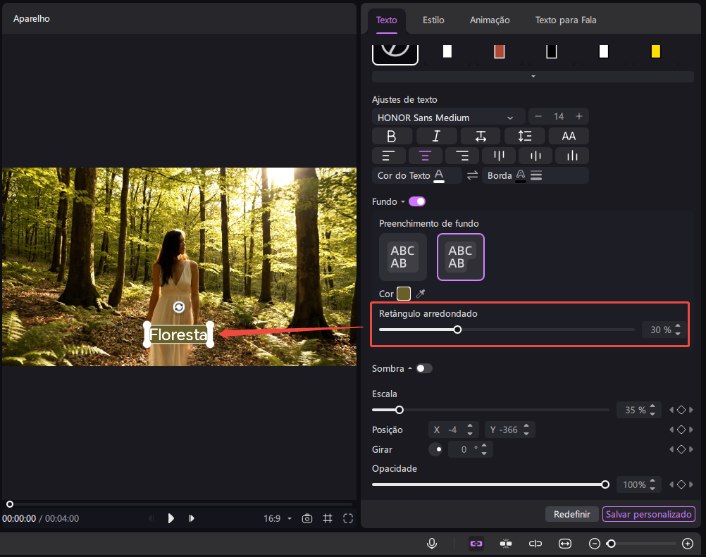Apply italic formatting to the text
Image resolution: width=706 pixels, height=557 pixels.
[436, 136]
